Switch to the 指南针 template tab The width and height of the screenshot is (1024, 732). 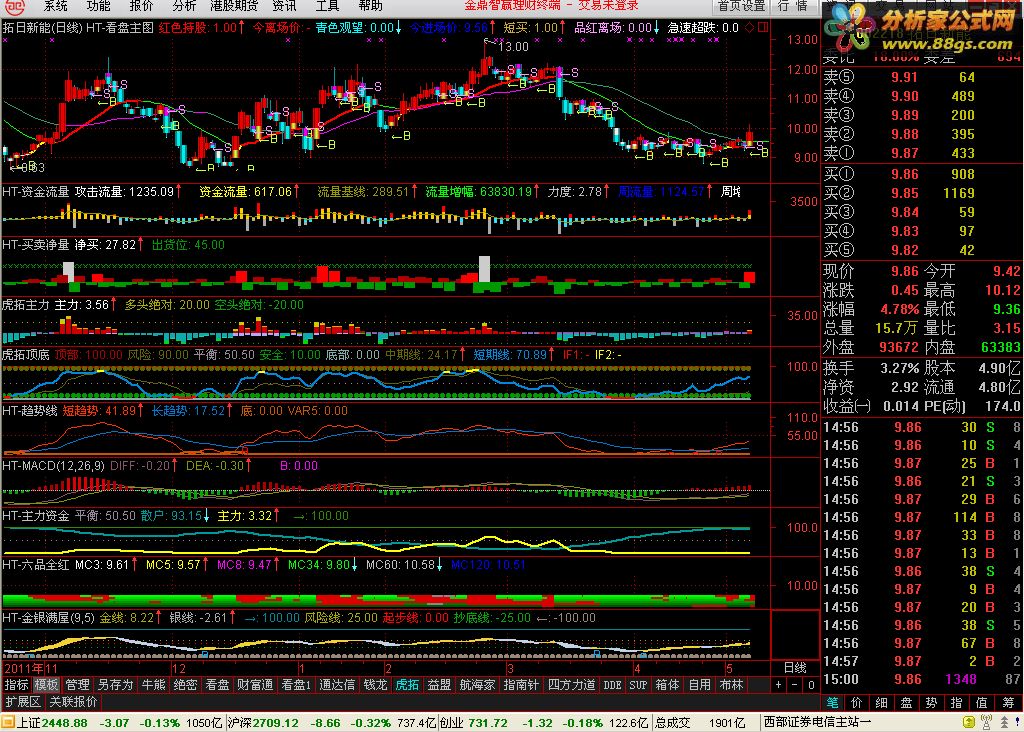click(x=520, y=684)
